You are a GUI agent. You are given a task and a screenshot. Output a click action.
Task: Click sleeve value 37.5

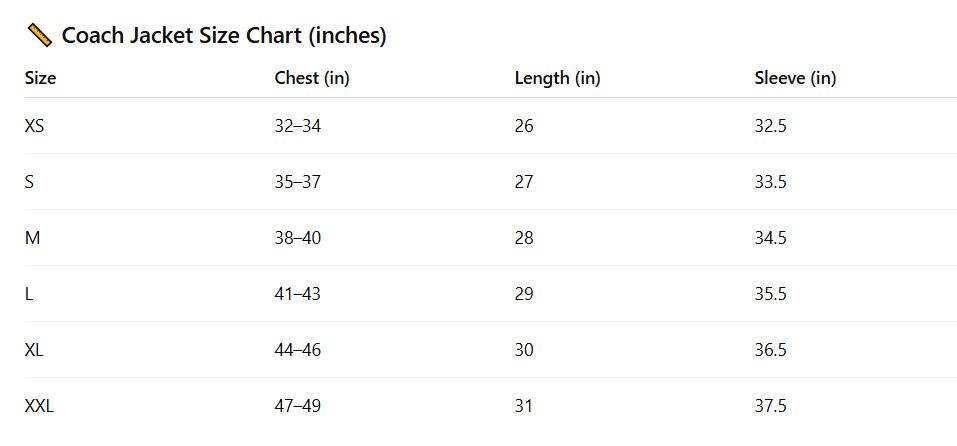[x=771, y=406]
